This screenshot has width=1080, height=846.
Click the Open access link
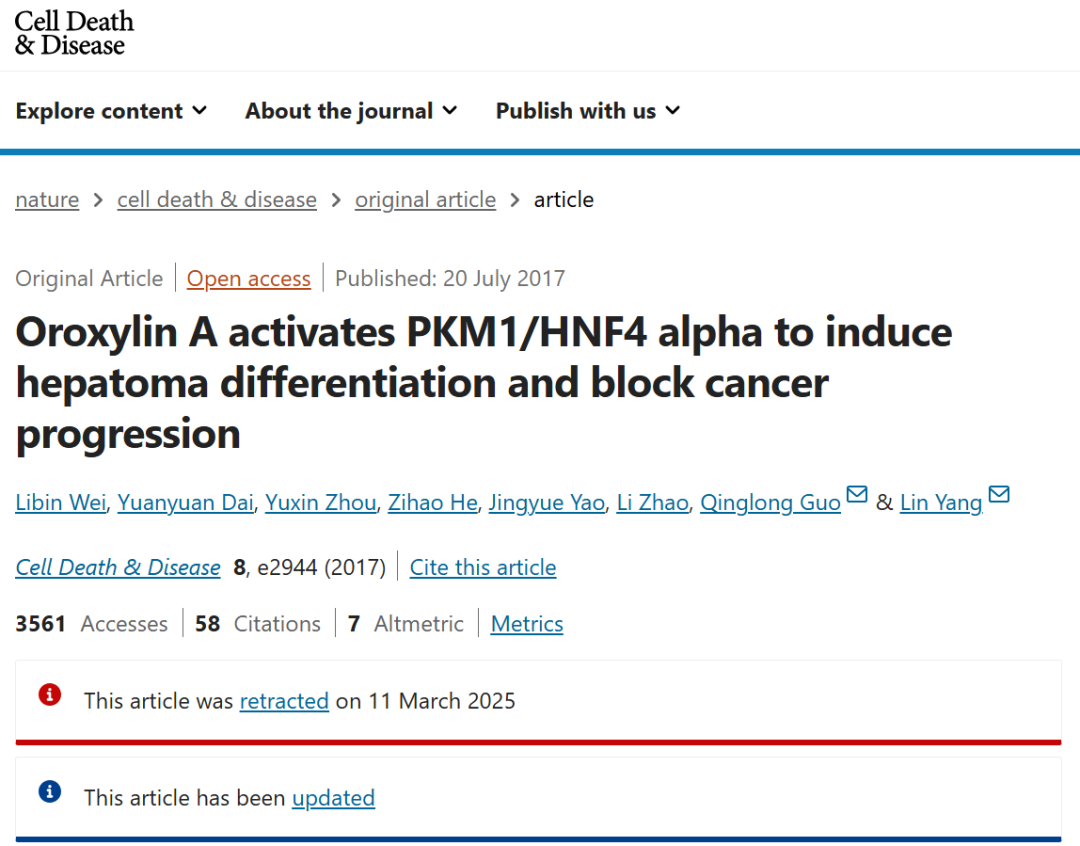click(249, 278)
